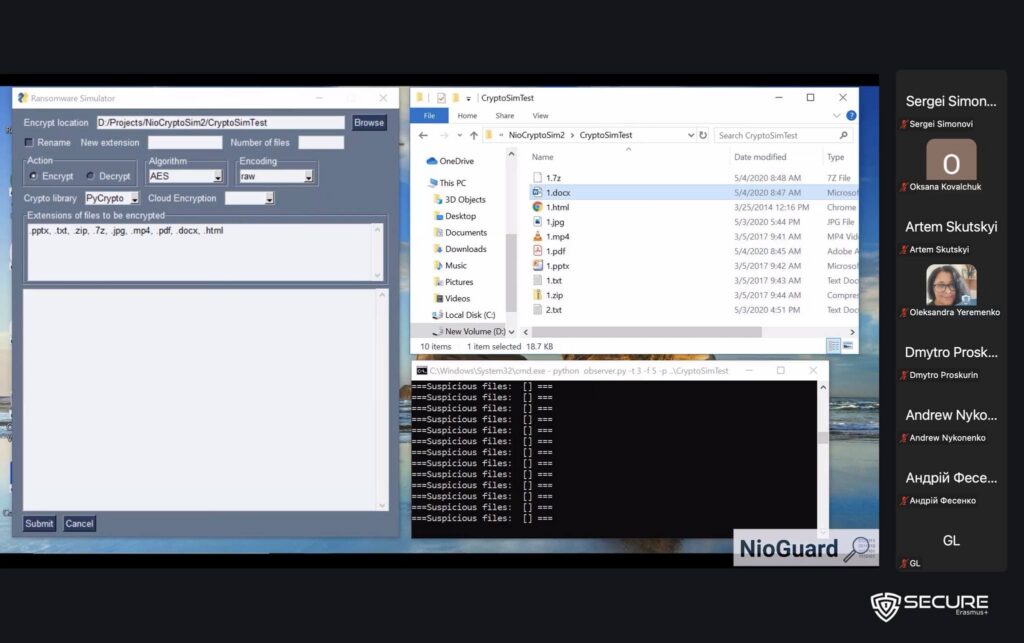The width and height of the screenshot is (1024, 643).
Task: Click the Browse button
Action: (x=368, y=123)
